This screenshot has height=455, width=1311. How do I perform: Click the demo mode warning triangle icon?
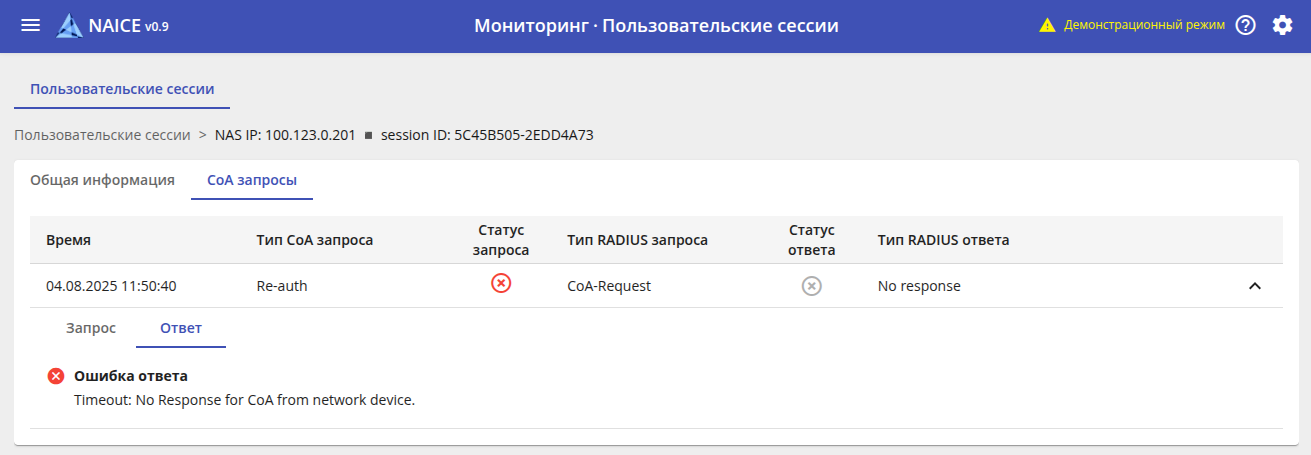(1047, 26)
